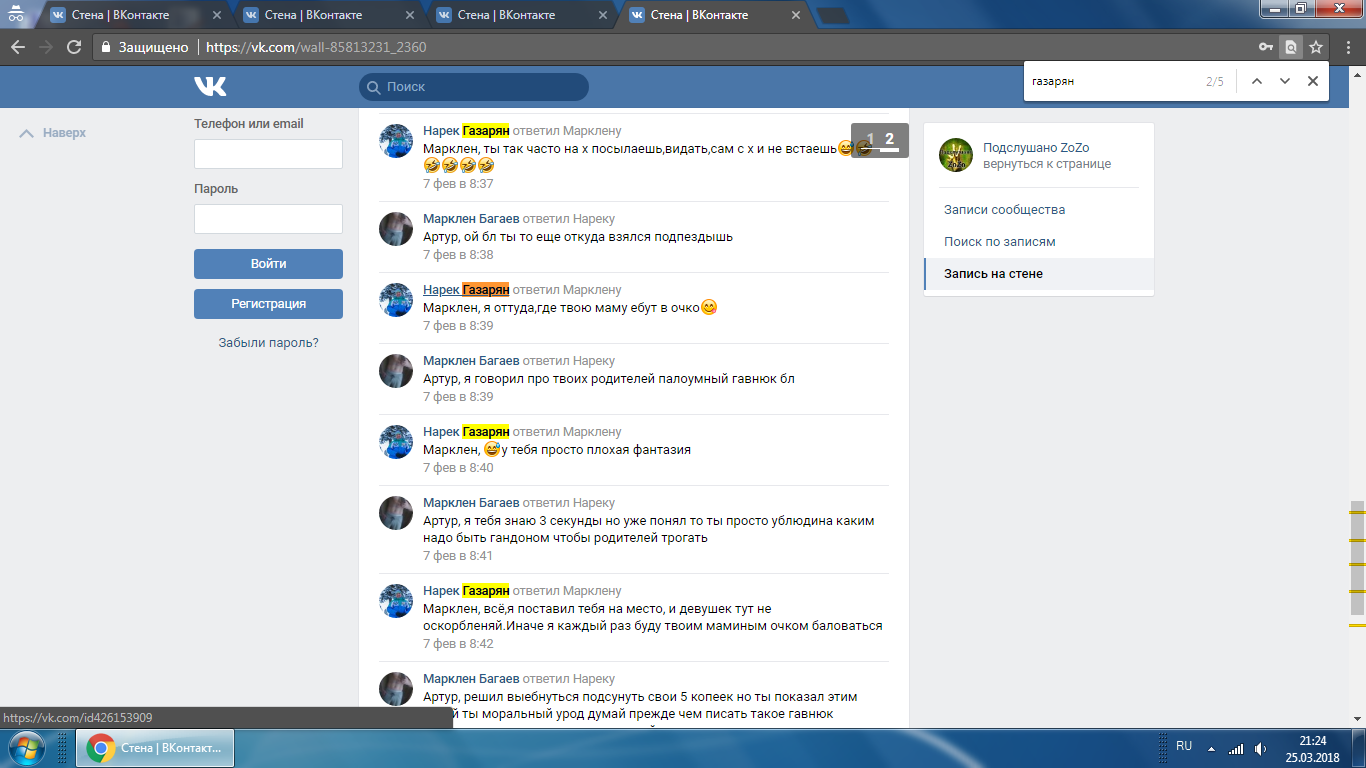Click the VK logo icon
1366x768 pixels.
pyautogui.click(x=210, y=87)
